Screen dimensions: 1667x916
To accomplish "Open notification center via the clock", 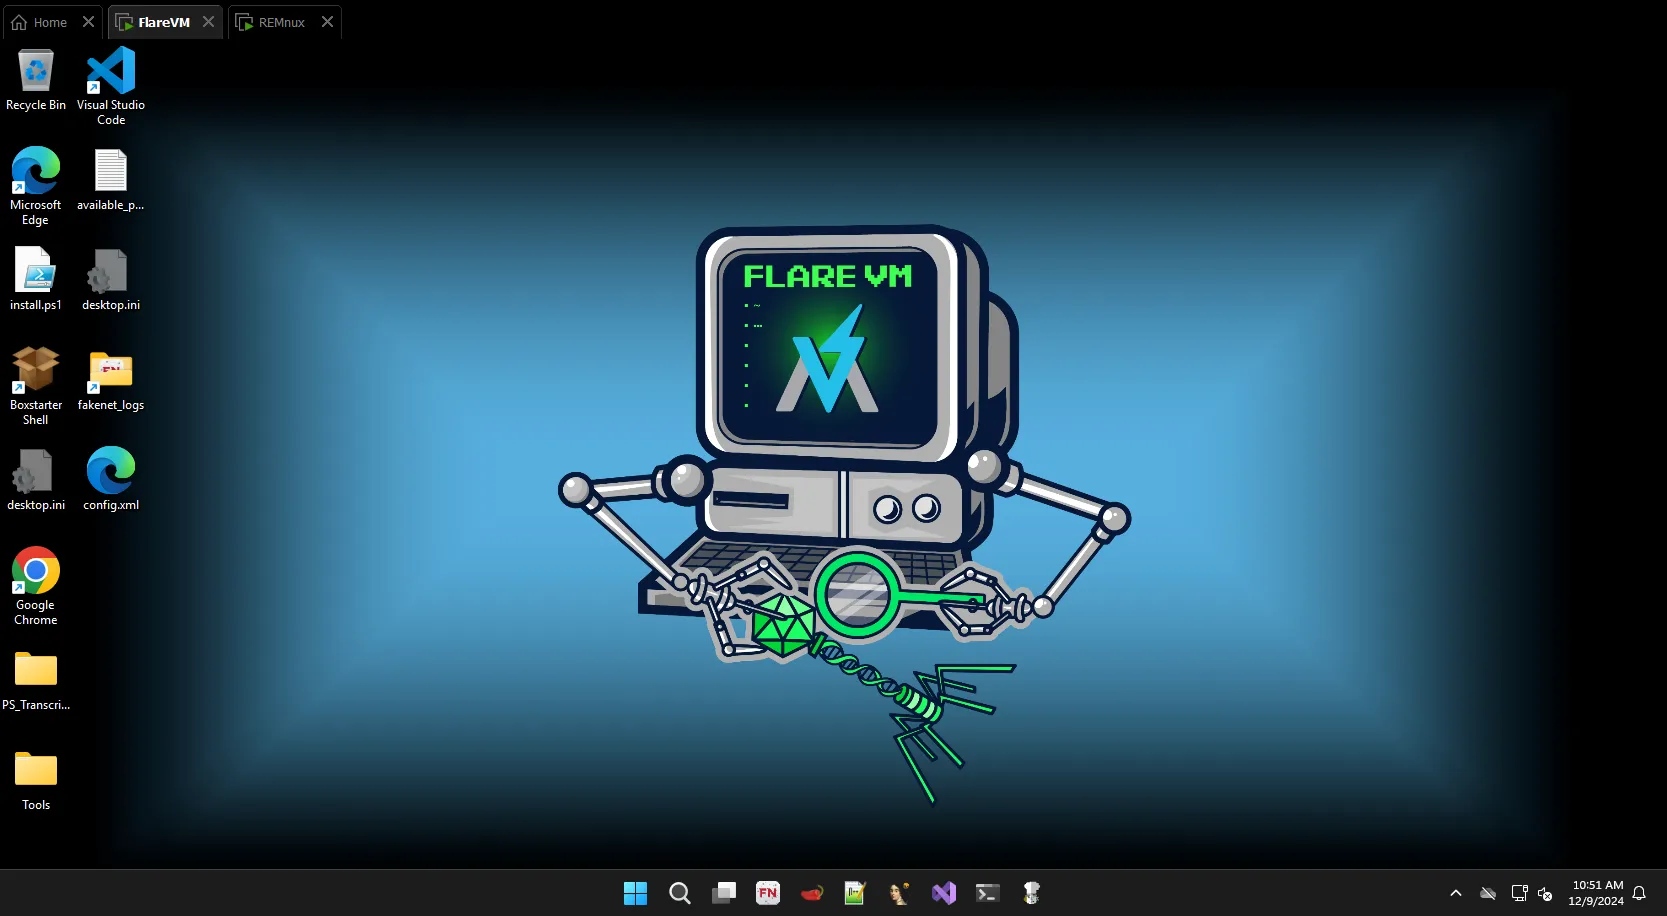I will click(1597, 893).
